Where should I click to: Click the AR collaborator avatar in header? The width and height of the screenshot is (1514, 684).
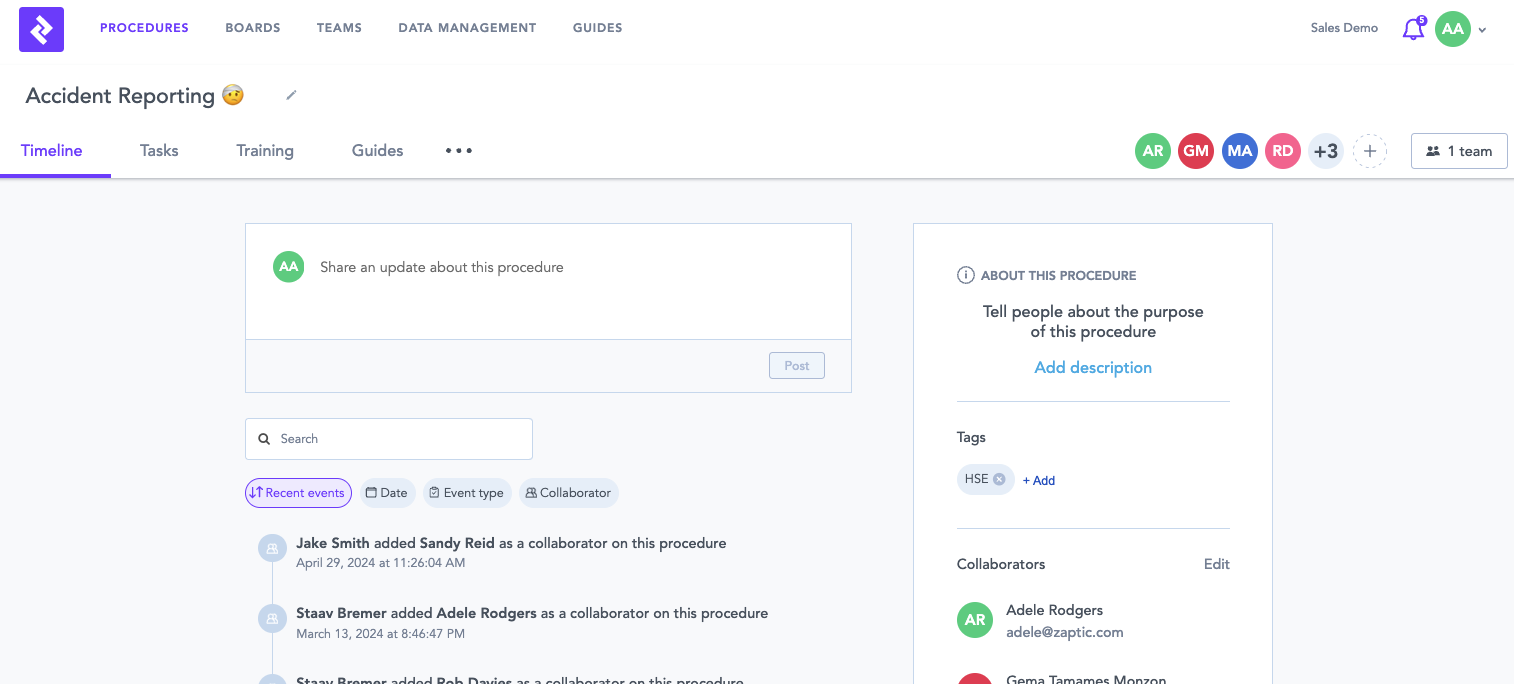(x=1152, y=151)
